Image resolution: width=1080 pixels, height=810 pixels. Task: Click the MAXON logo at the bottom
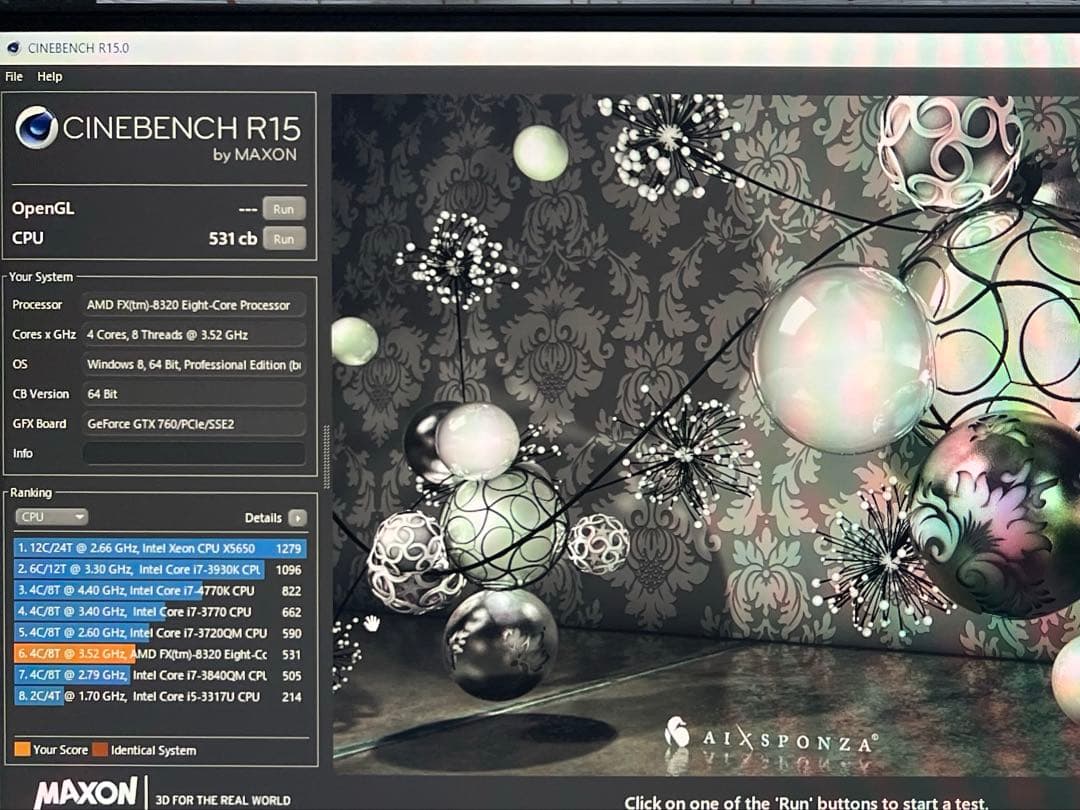pyautogui.click(x=86, y=793)
